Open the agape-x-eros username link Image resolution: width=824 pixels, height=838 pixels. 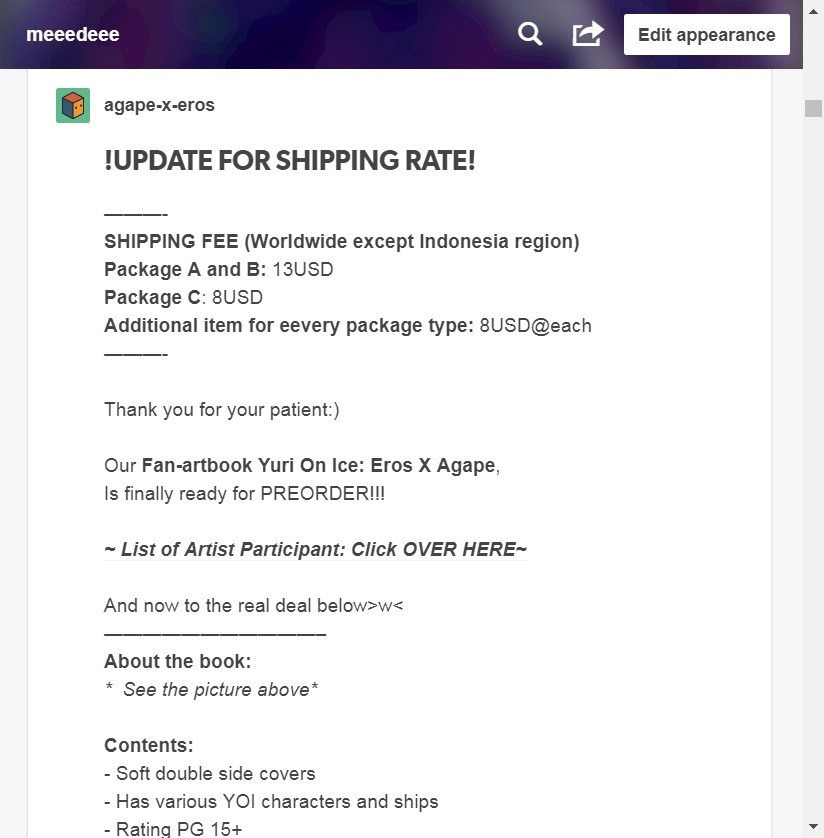pos(159,105)
